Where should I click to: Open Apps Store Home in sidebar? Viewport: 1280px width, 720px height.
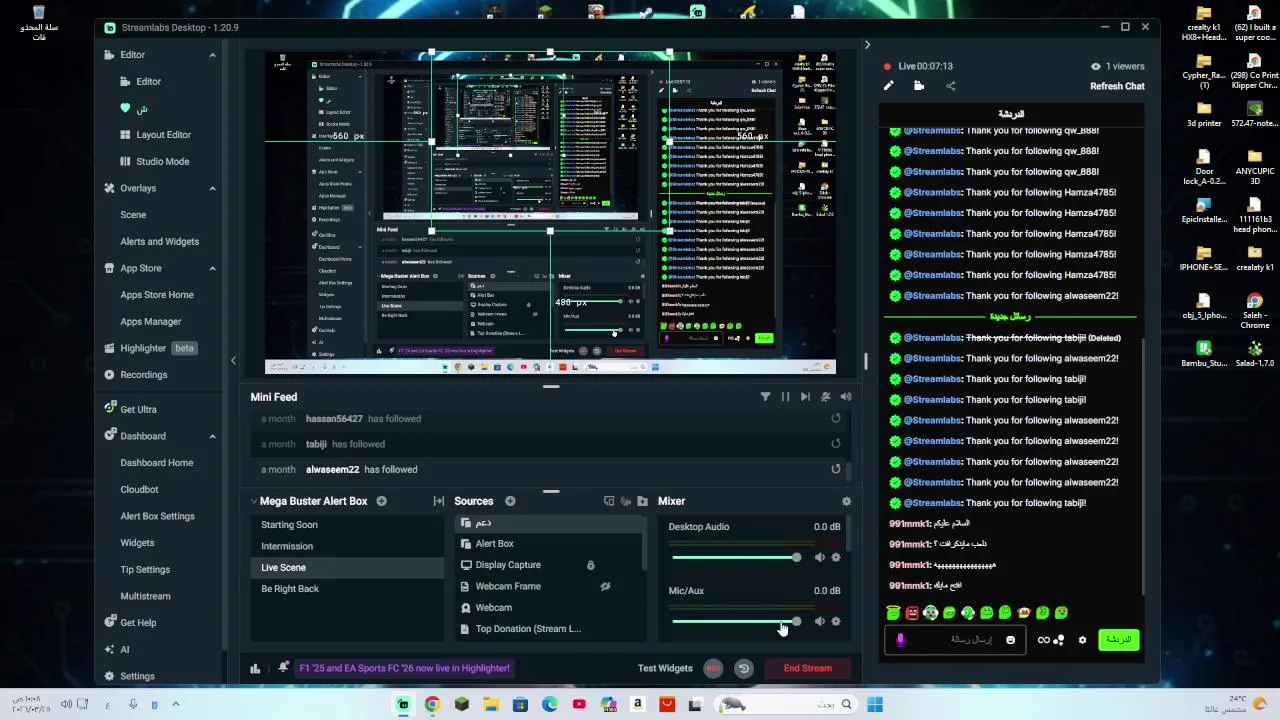coord(157,295)
